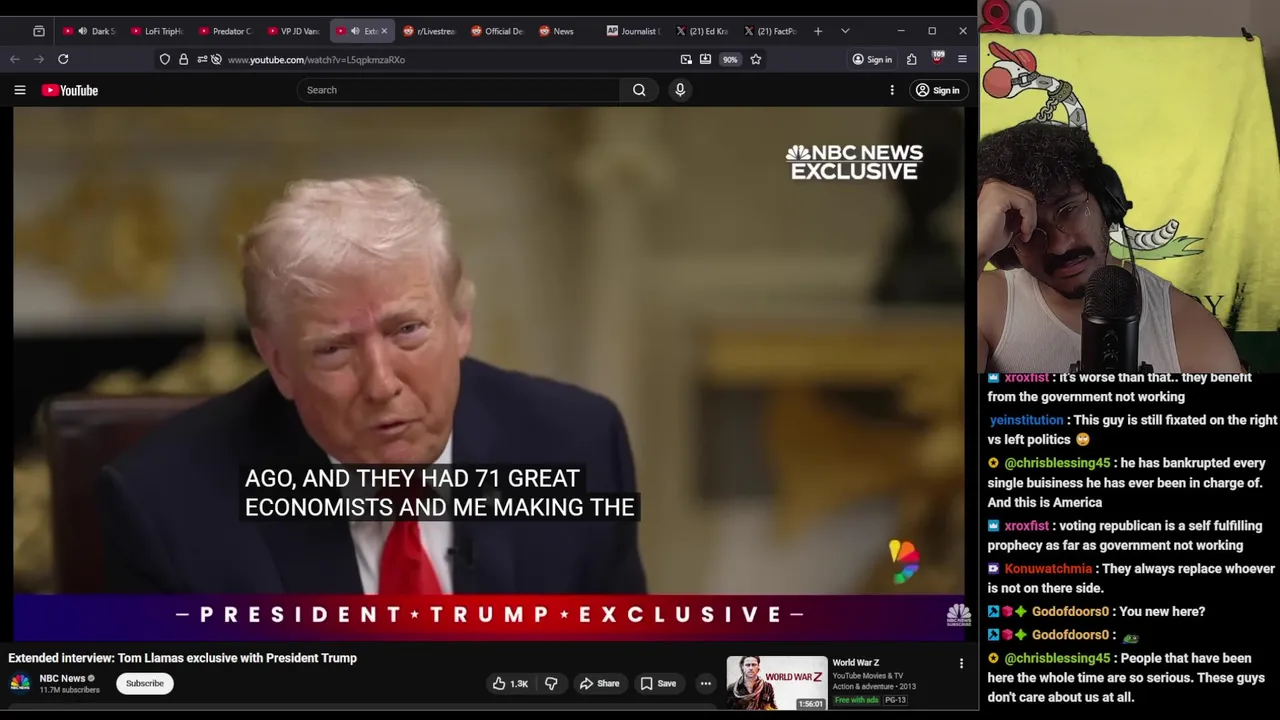Reload the page in the browser toolbar

coord(63,59)
